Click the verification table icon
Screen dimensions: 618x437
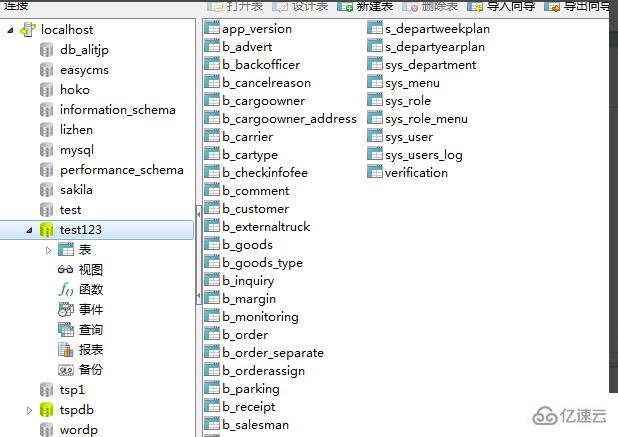(x=375, y=172)
